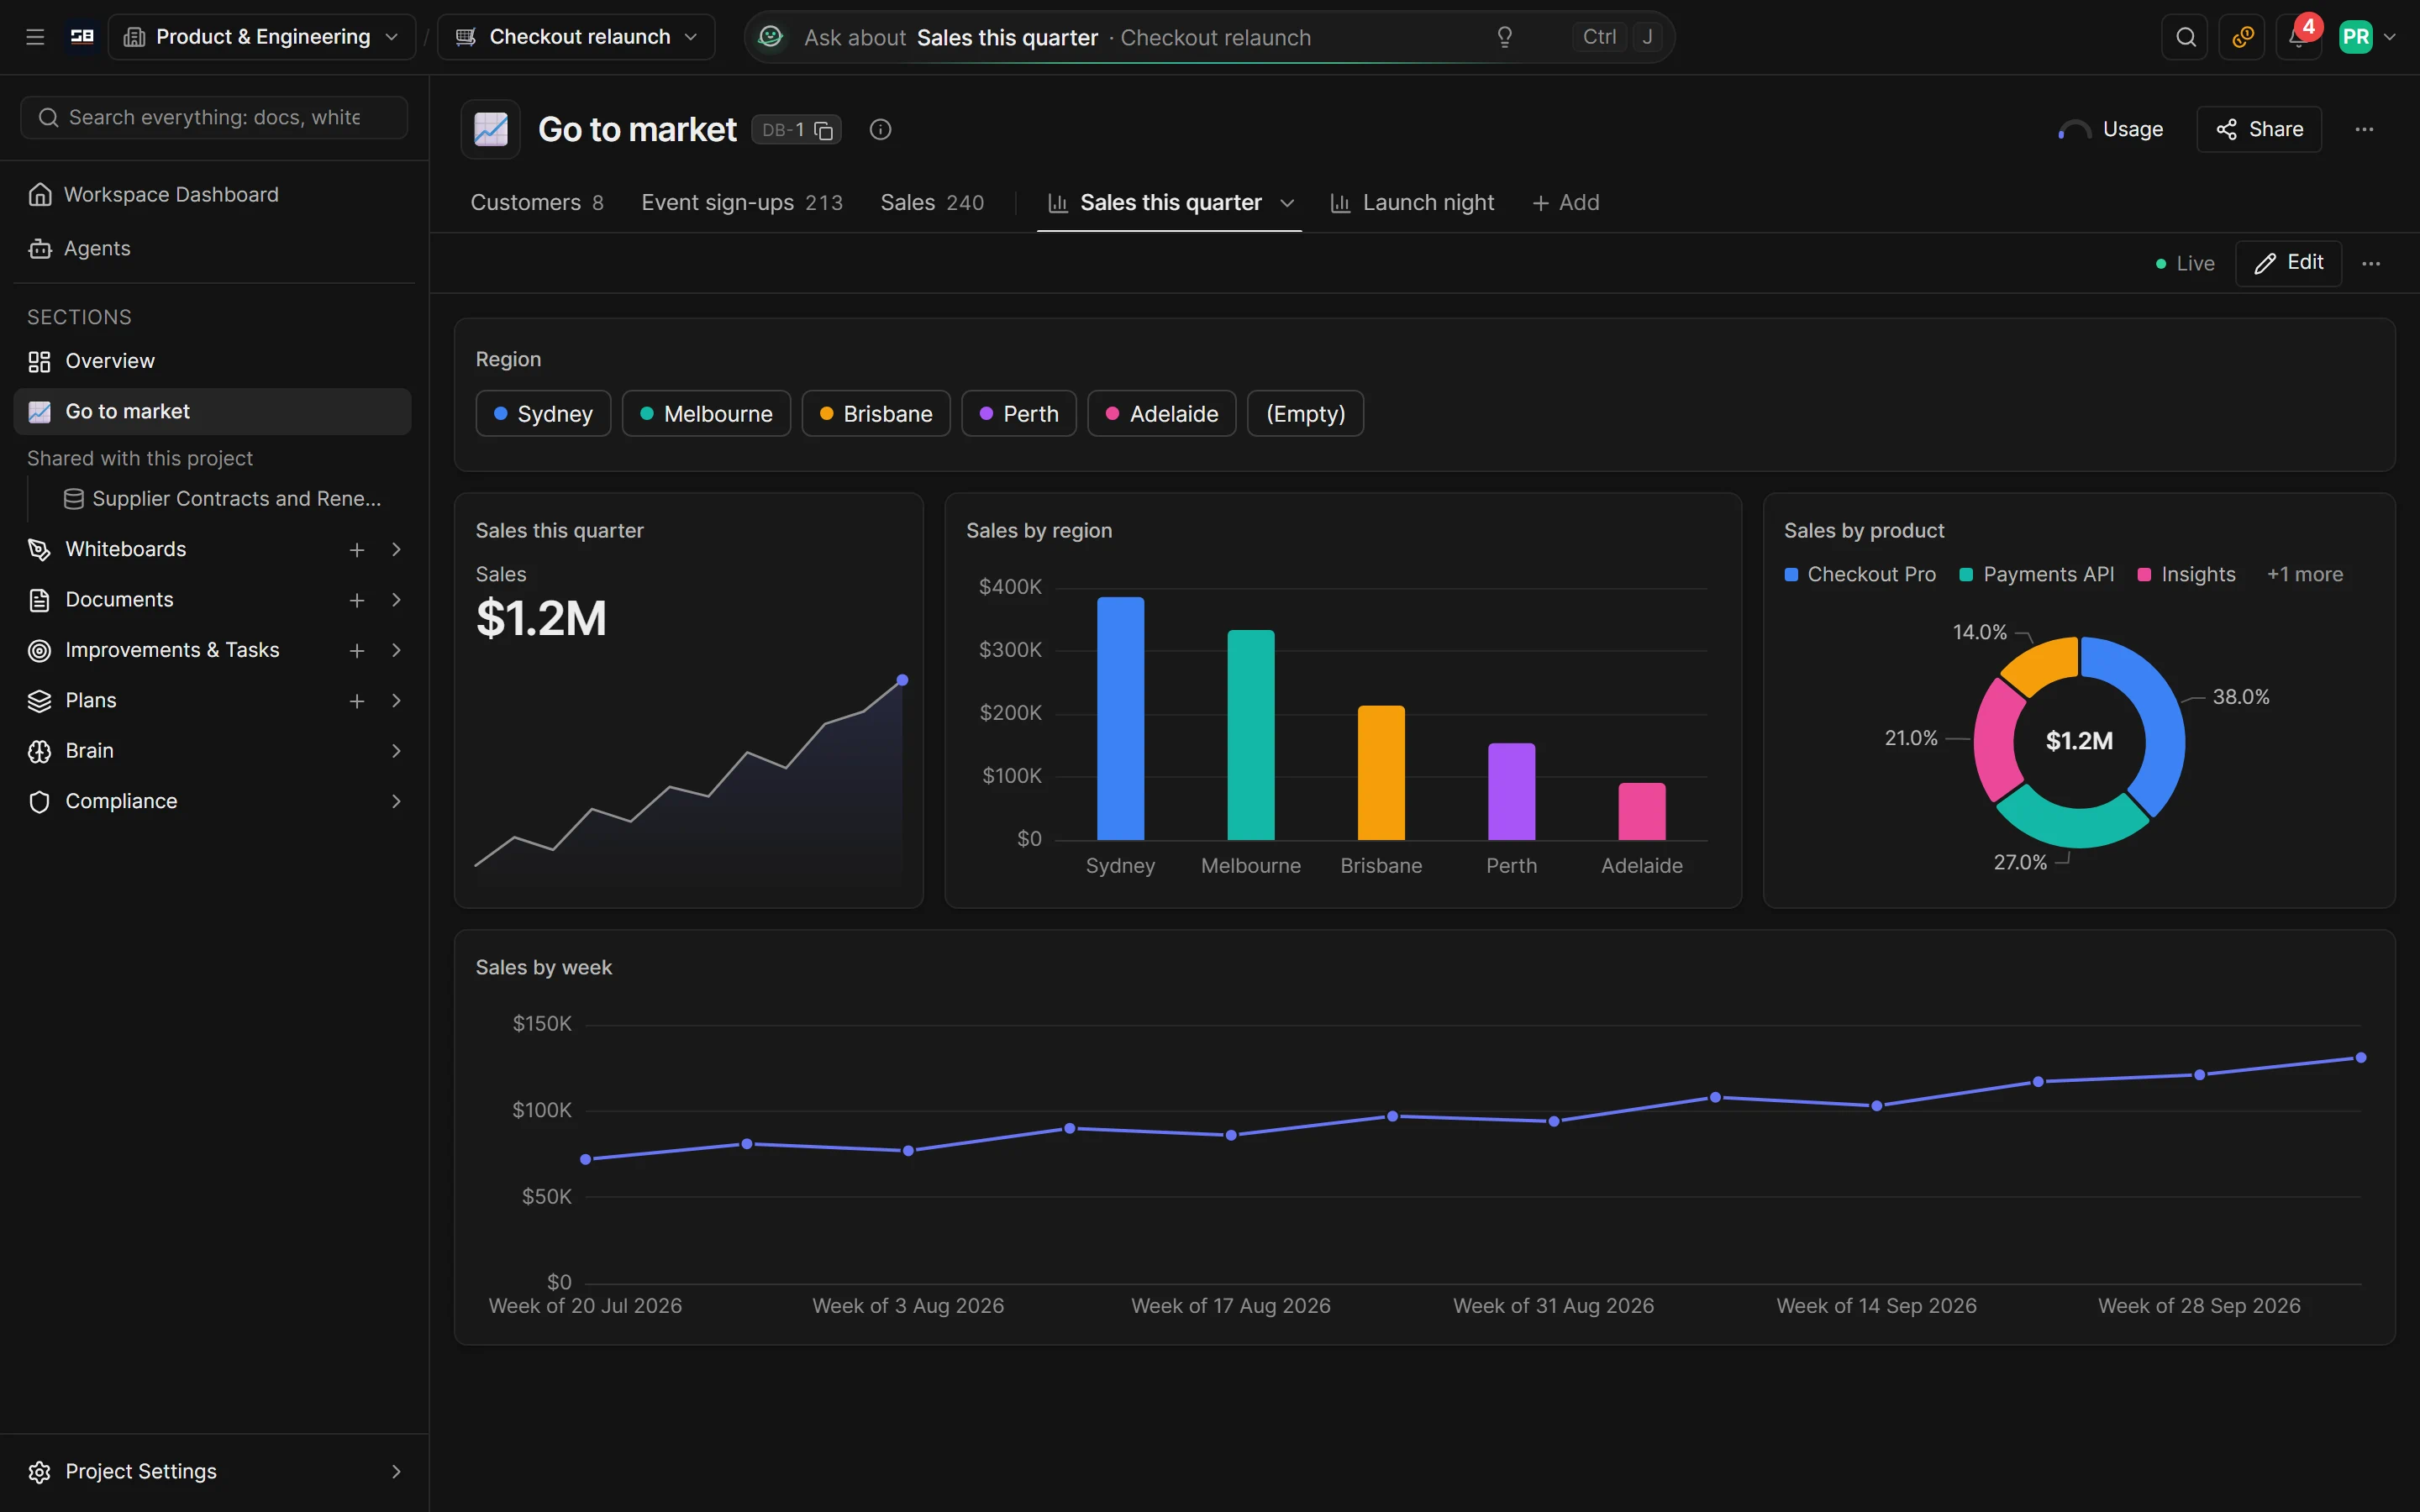Click the Checkout Pro legend swatch
2420x1512 pixels.
tap(1791, 575)
